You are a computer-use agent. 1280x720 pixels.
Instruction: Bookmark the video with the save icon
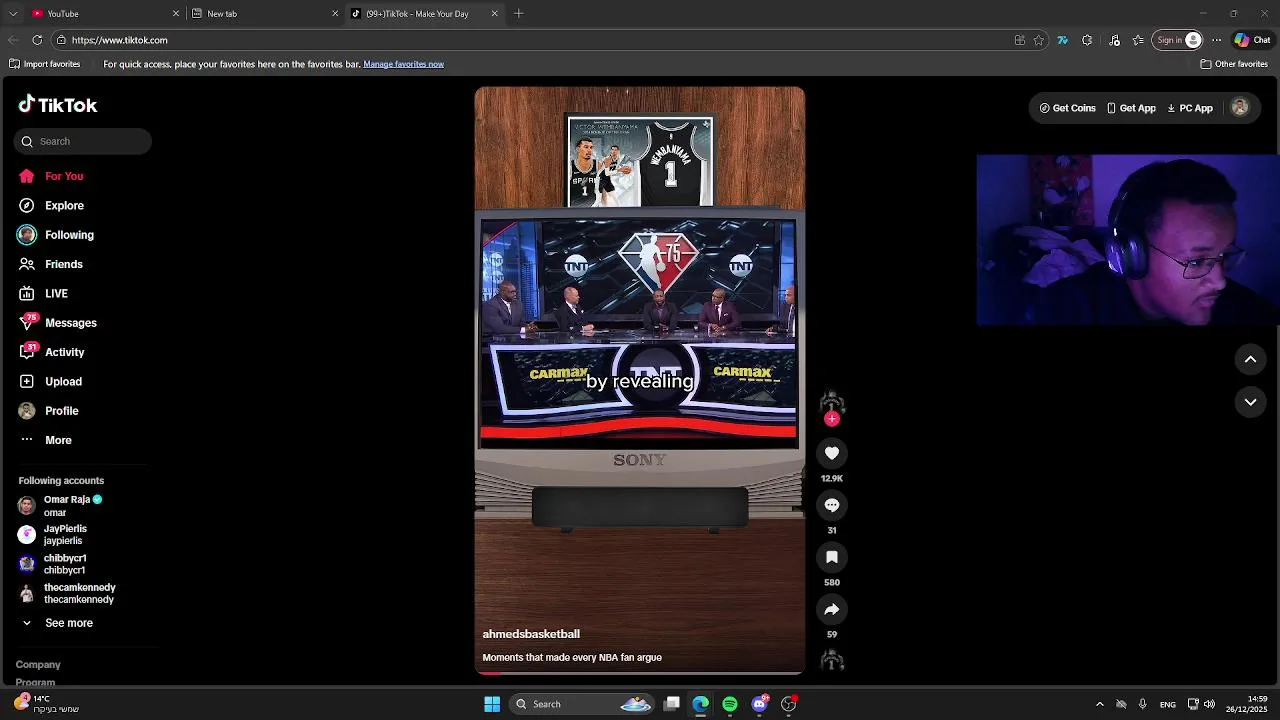tap(832, 557)
